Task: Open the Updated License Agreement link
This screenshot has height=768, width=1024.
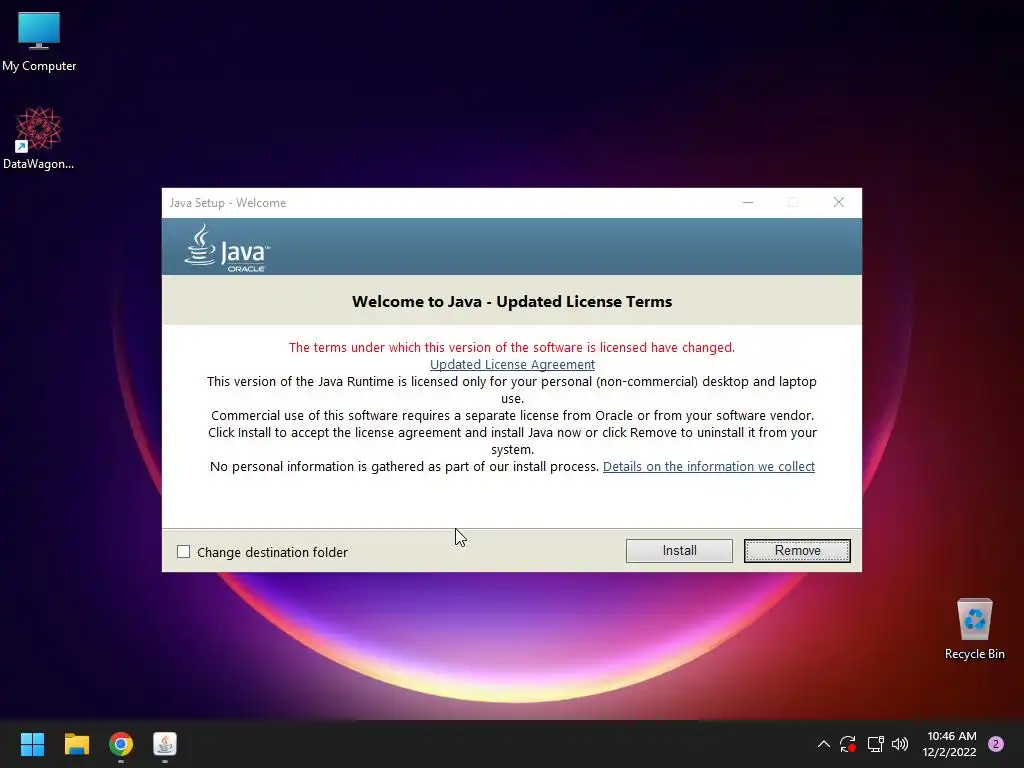Action: pos(512,364)
